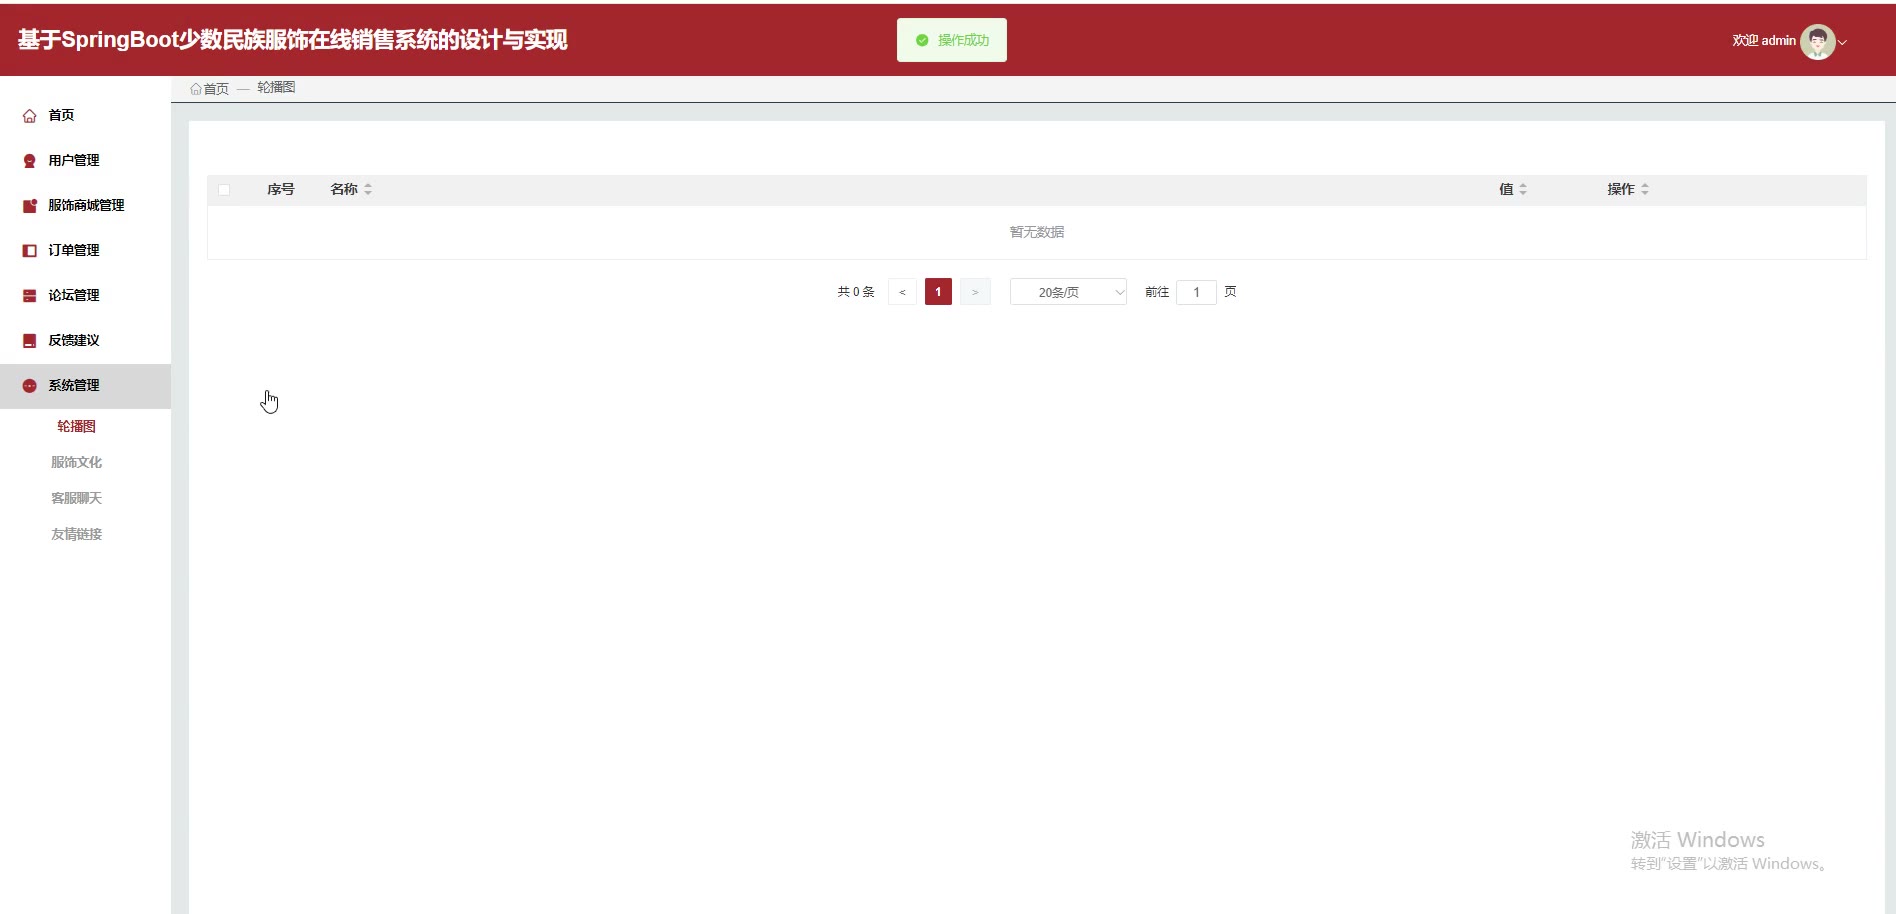This screenshot has width=1896, height=914.
Task: Open the 20条/页 page size dropdown
Action: 1068,292
